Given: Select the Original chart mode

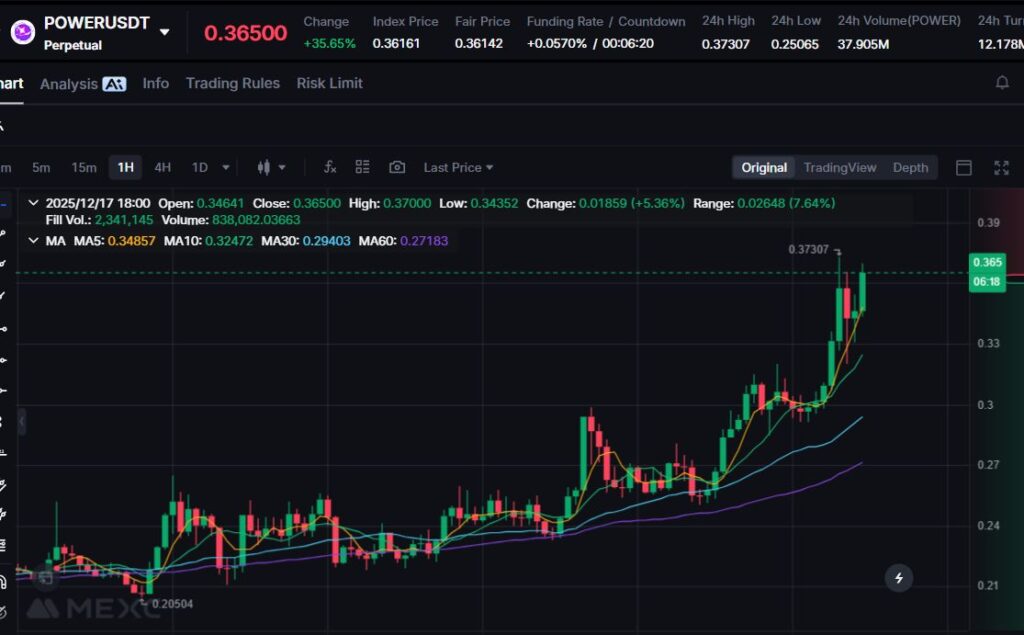Looking at the screenshot, I should (x=764, y=168).
